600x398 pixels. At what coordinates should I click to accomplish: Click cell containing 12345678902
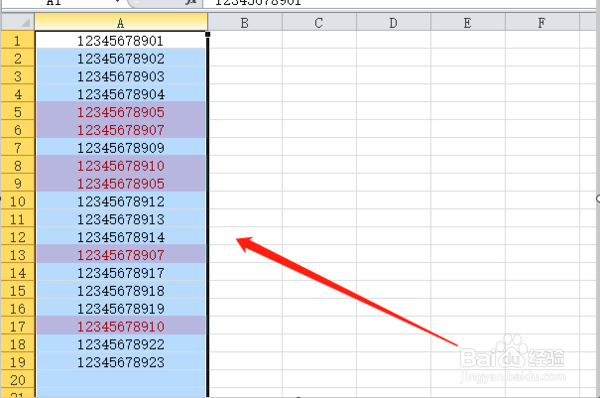(x=121, y=58)
